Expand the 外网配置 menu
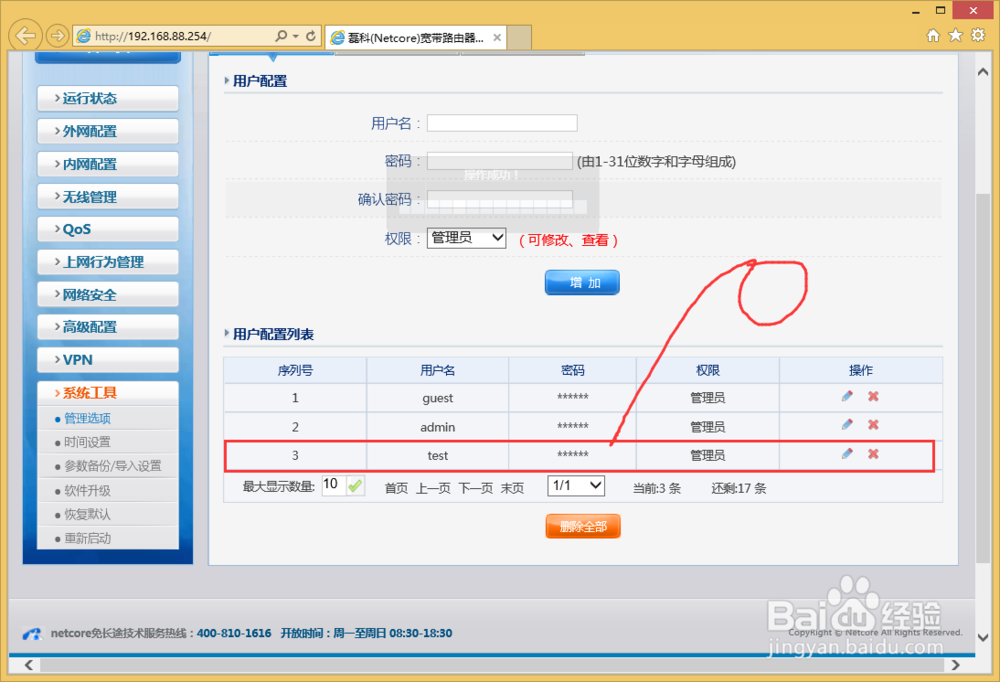The width and height of the screenshot is (1000, 682). 108,131
